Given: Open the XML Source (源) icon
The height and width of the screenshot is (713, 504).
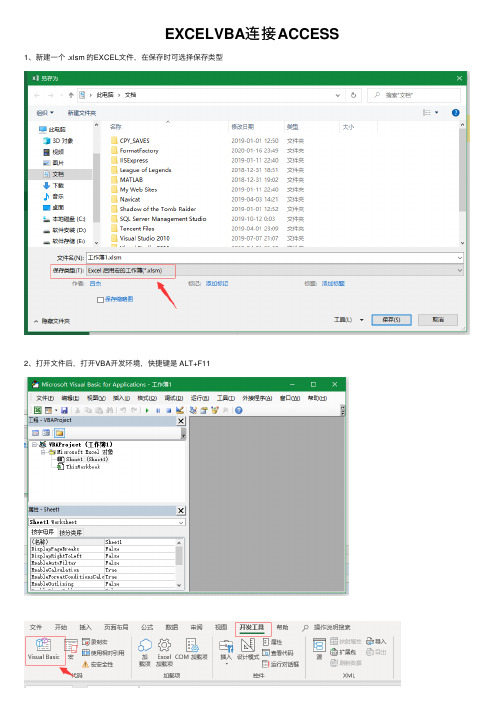Looking at the screenshot, I should point(319,645).
